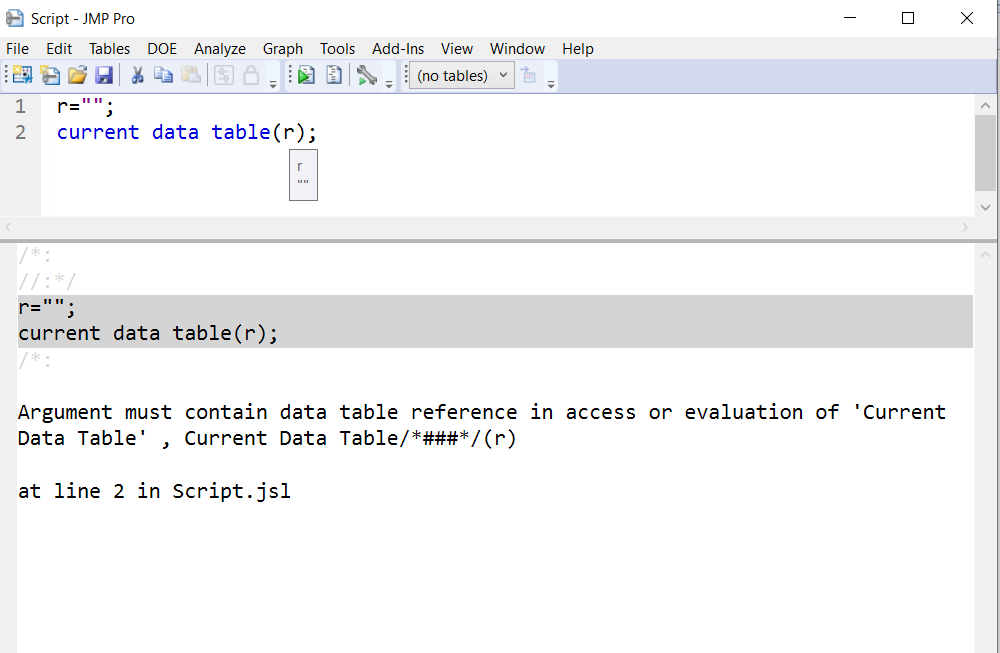1000x653 pixels.
Task: Expand the overflow chevron beside the wrench icon
Action: click(x=388, y=80)
